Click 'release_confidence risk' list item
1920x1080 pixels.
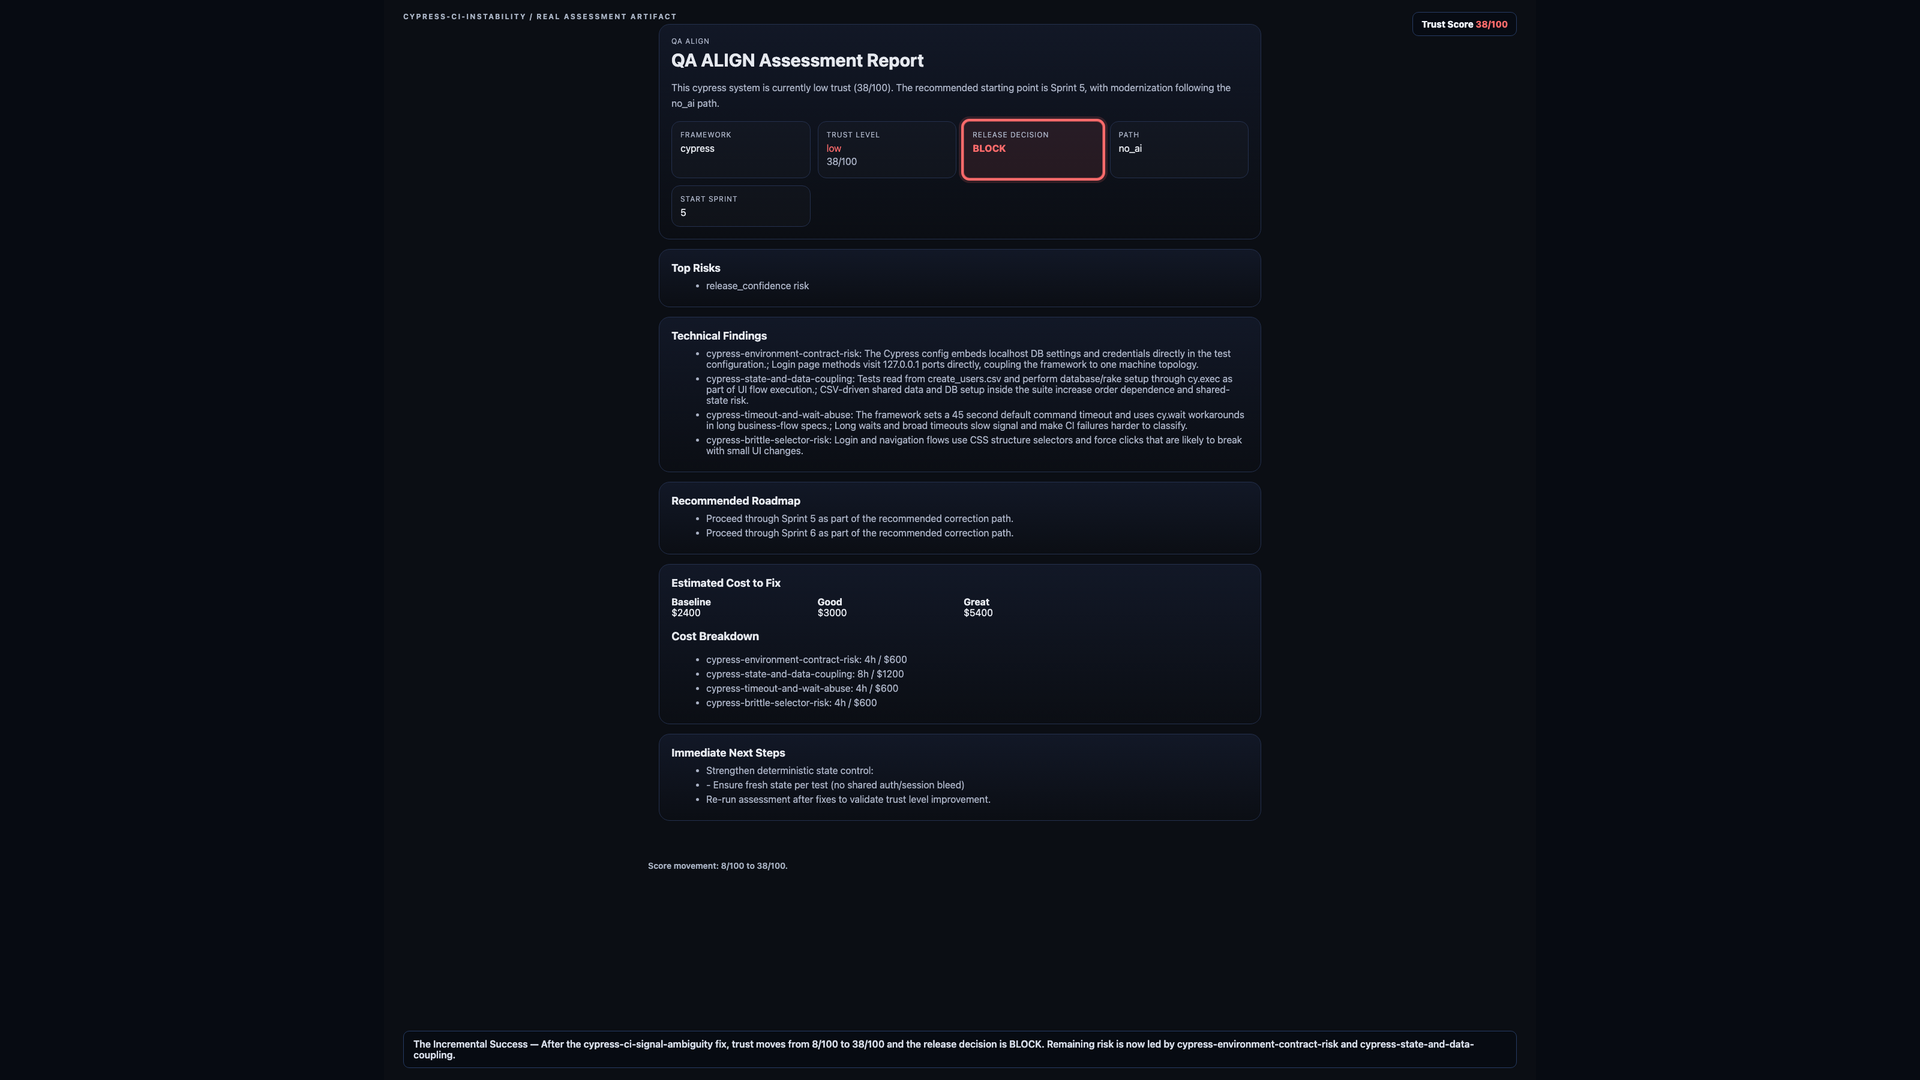pos(757,286)
